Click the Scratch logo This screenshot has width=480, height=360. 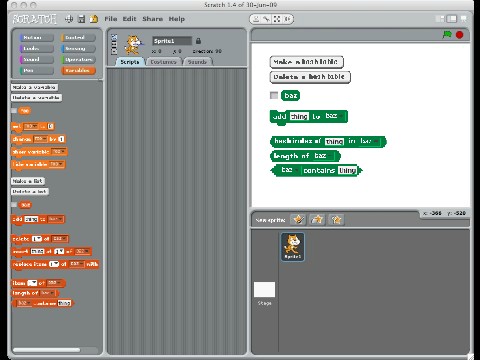(x=34, y=19)
